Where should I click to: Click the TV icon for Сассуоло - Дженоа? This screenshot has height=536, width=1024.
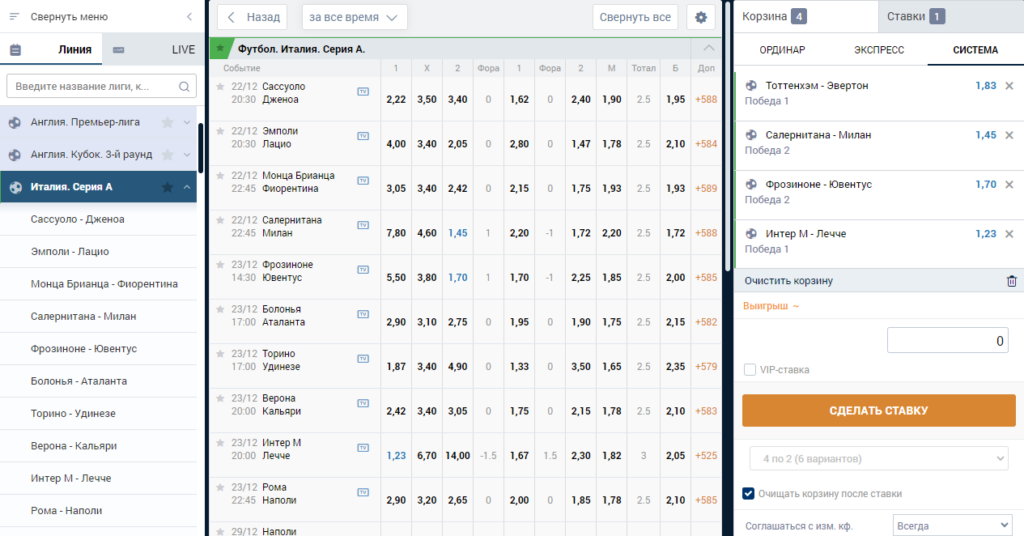363,92
